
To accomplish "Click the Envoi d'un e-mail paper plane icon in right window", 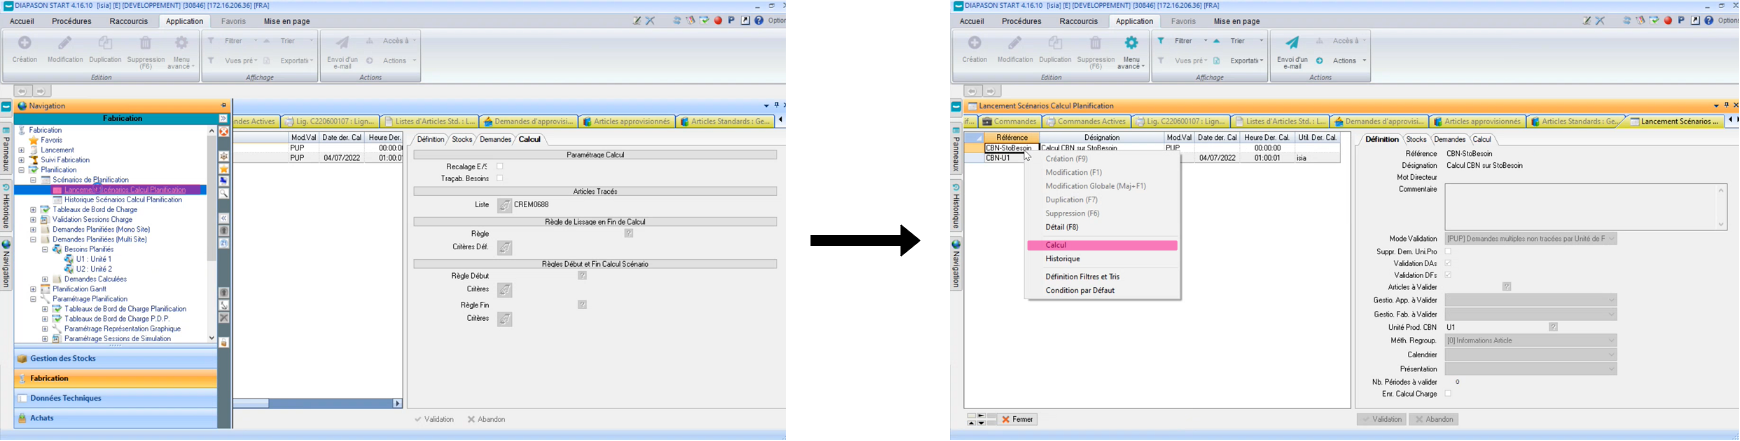I will (x=1292, y=43).
